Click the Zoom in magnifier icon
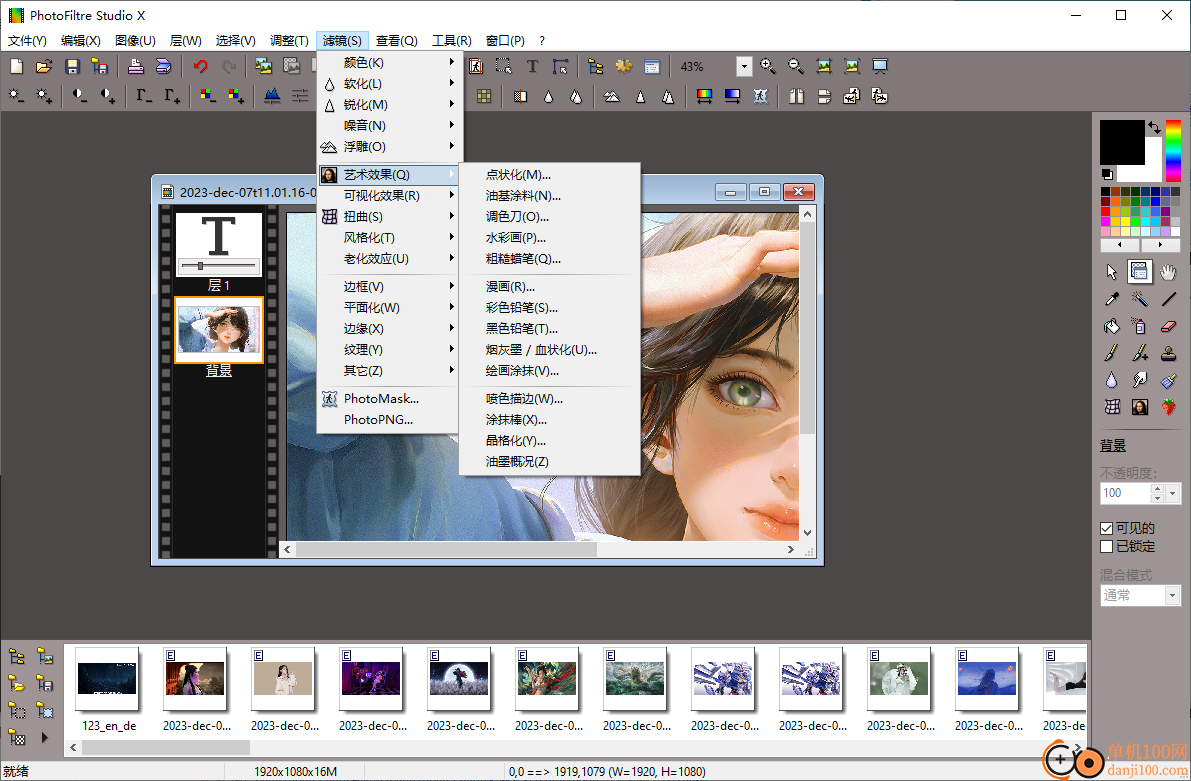The height and width of the screenshot is (781, 1191). [768, 67]
